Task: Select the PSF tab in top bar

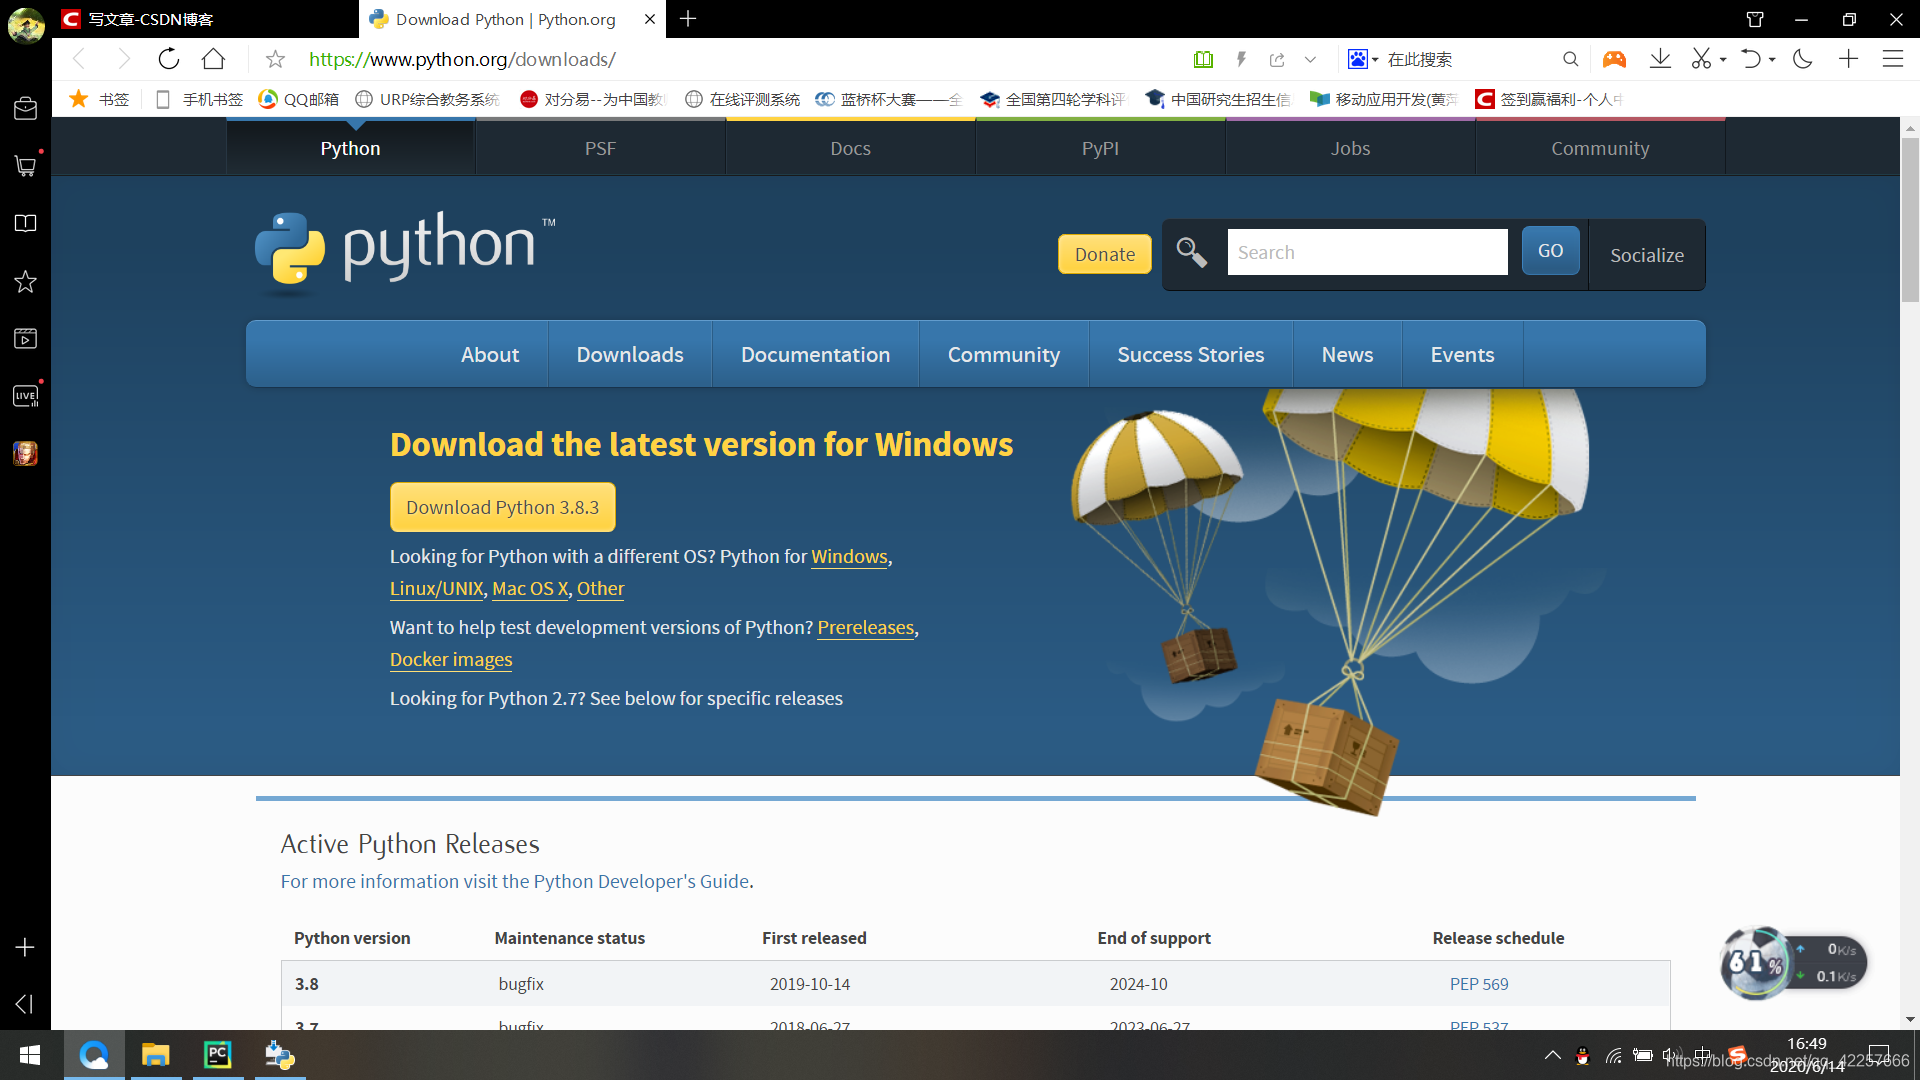Action: [600, 148]
